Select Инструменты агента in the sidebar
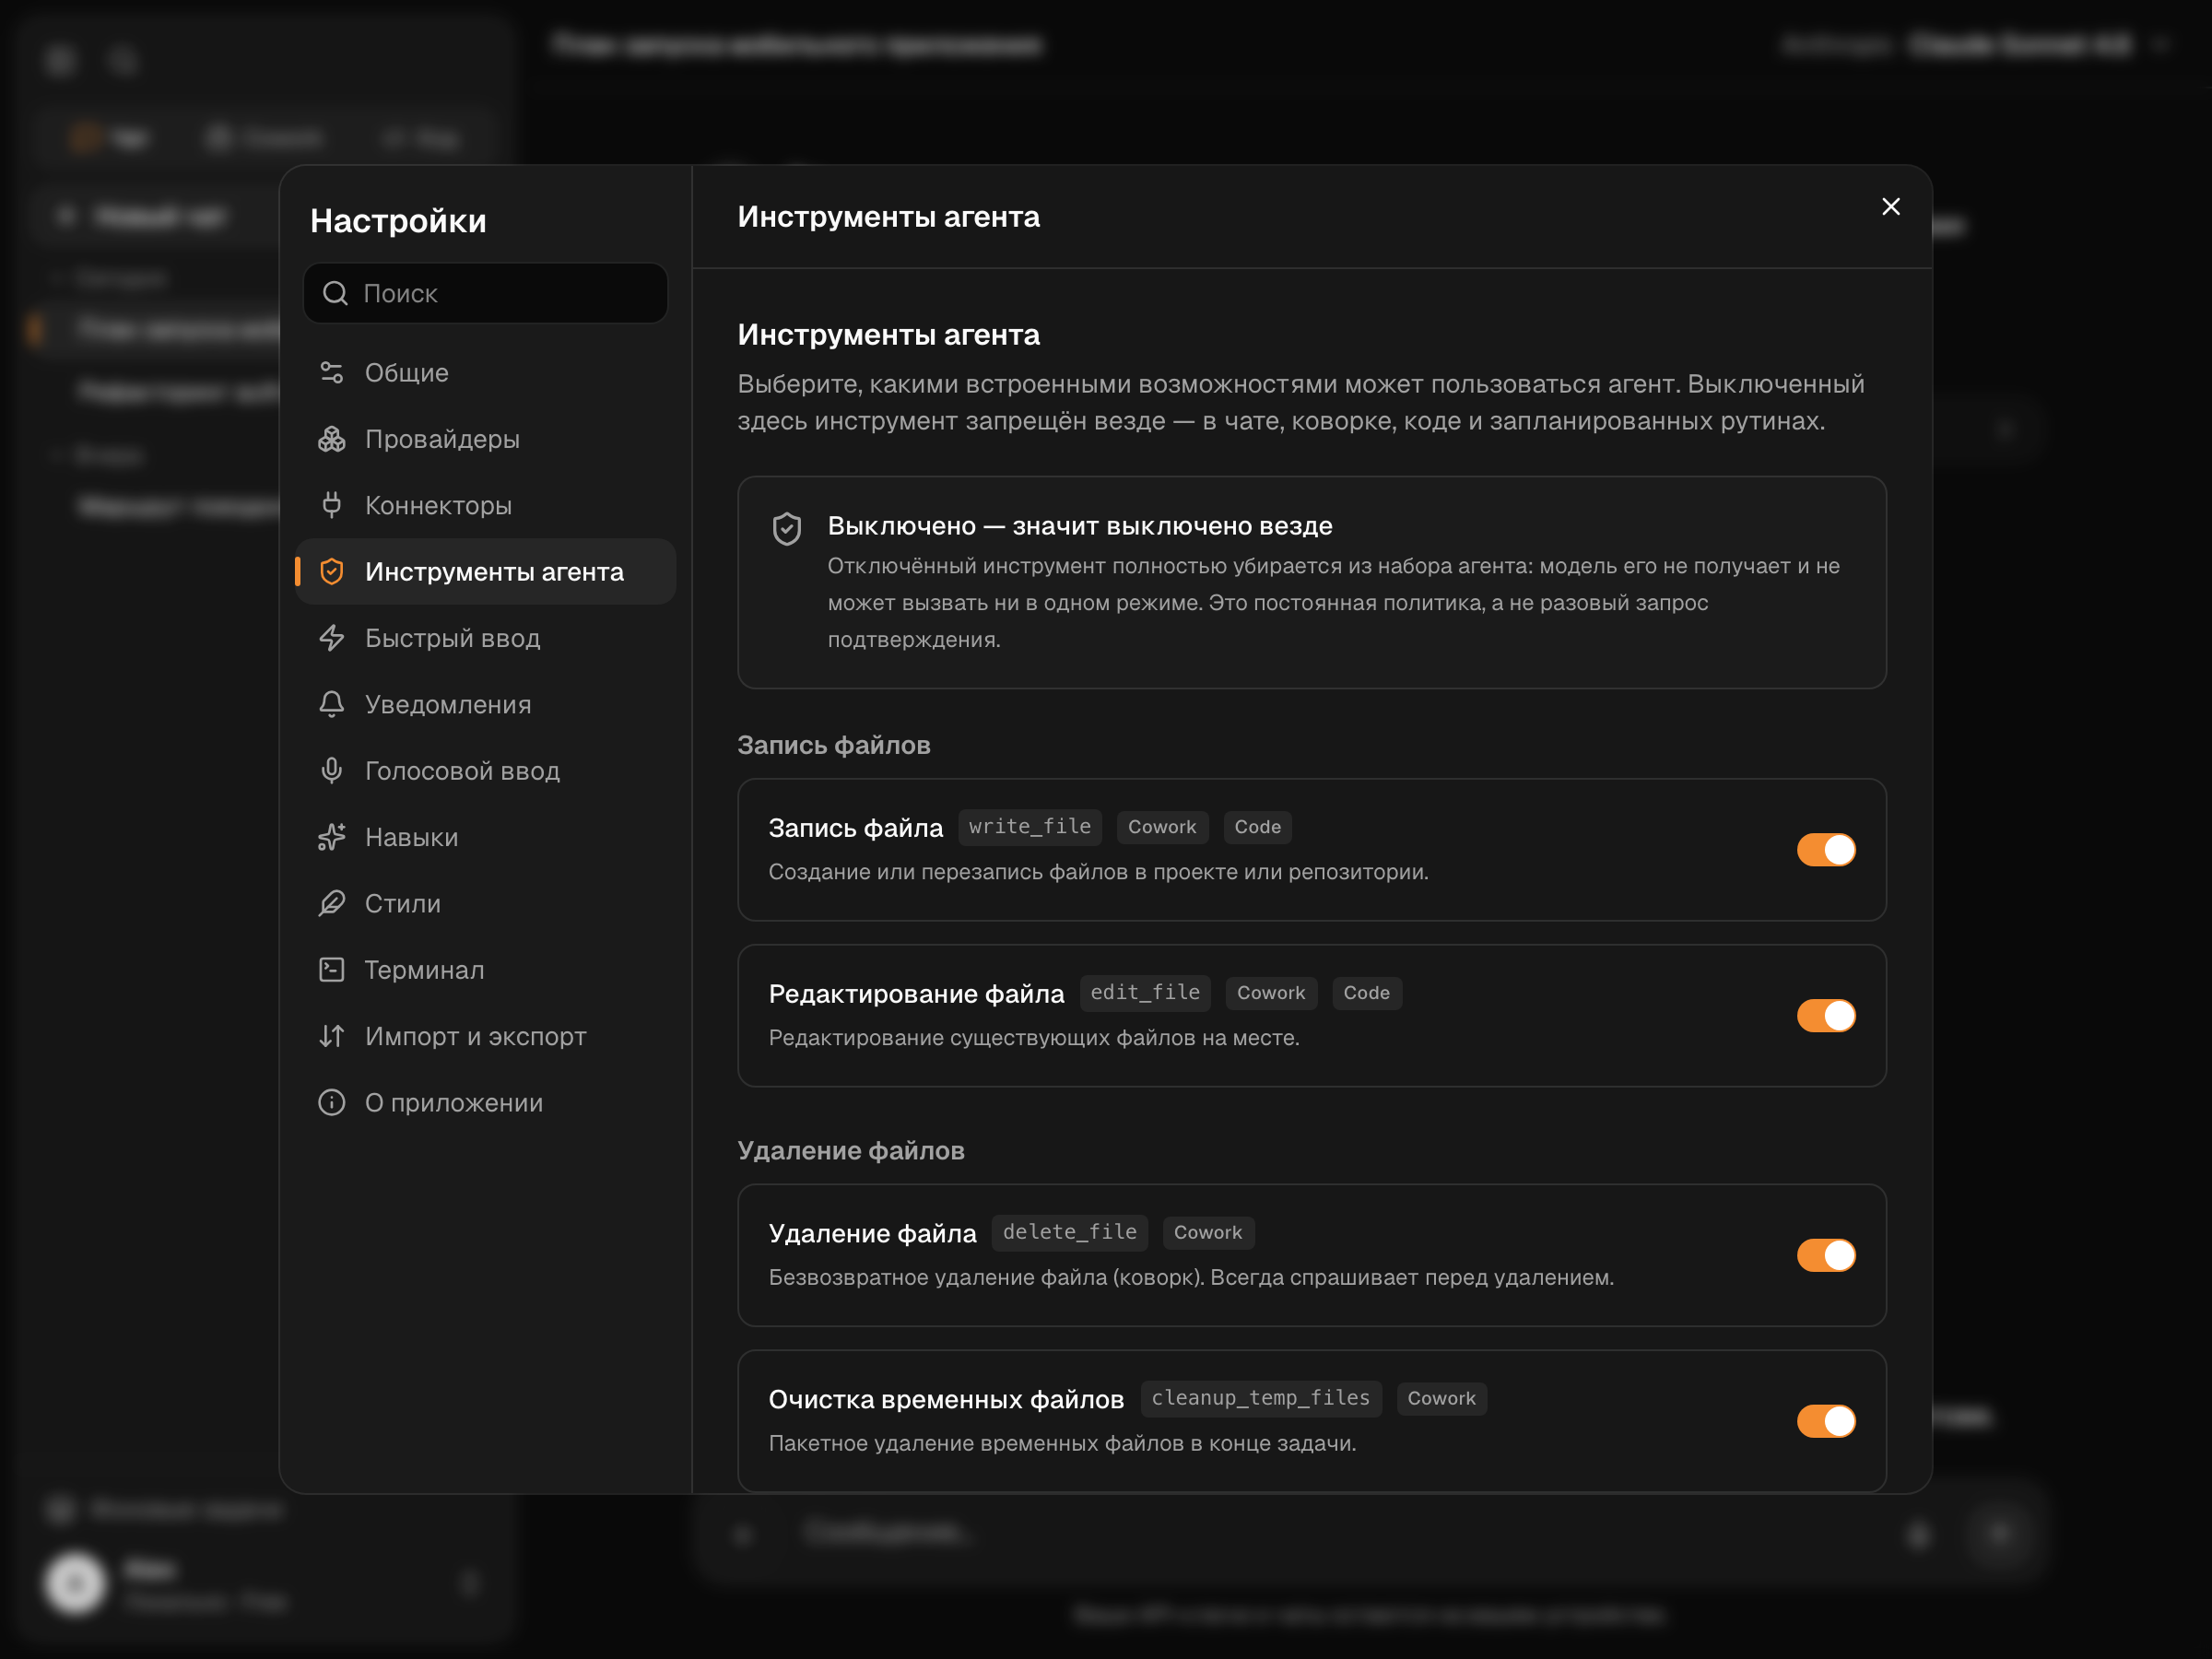The image size is (2212, 1659). pyautogui.click(x=486, y=571)
